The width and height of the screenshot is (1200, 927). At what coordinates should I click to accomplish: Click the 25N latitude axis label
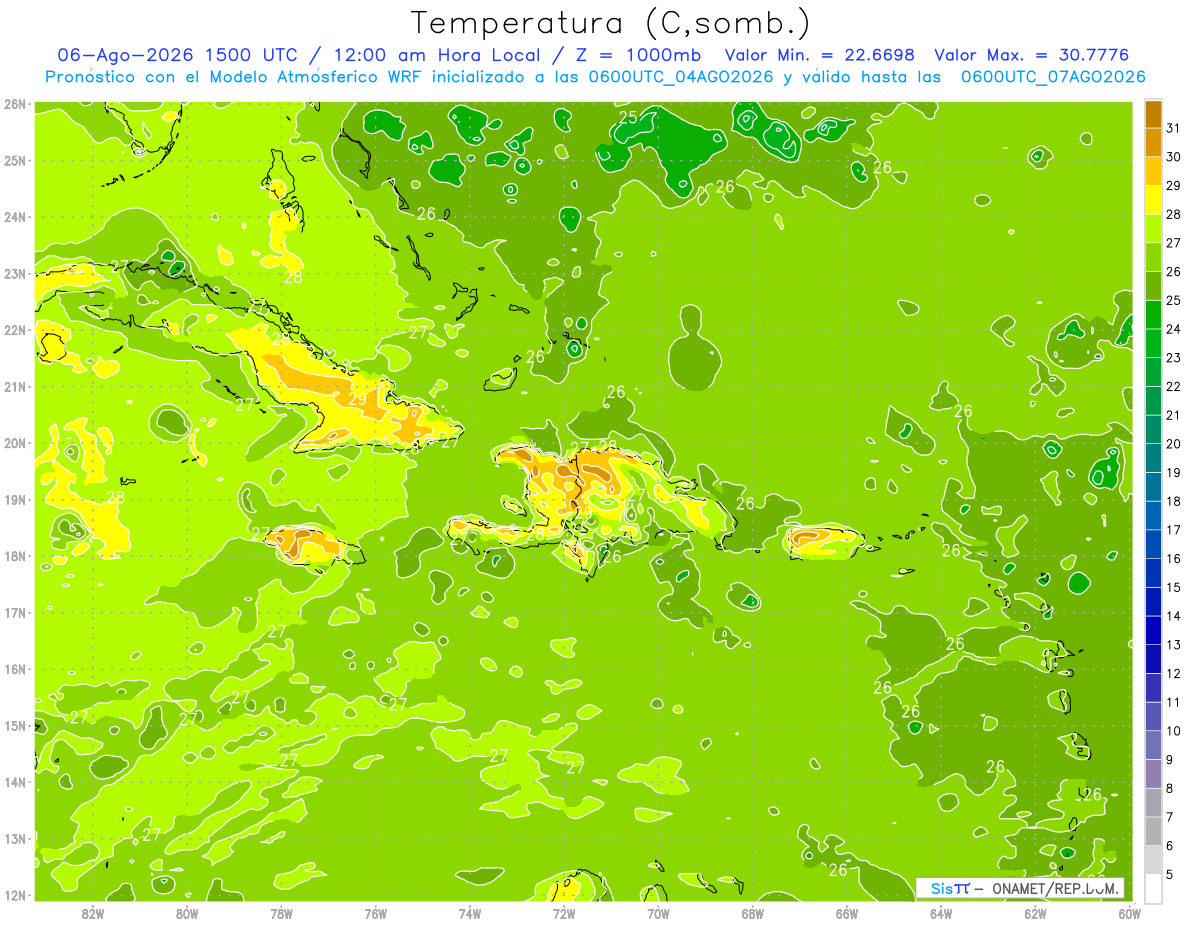click(15, 160)
